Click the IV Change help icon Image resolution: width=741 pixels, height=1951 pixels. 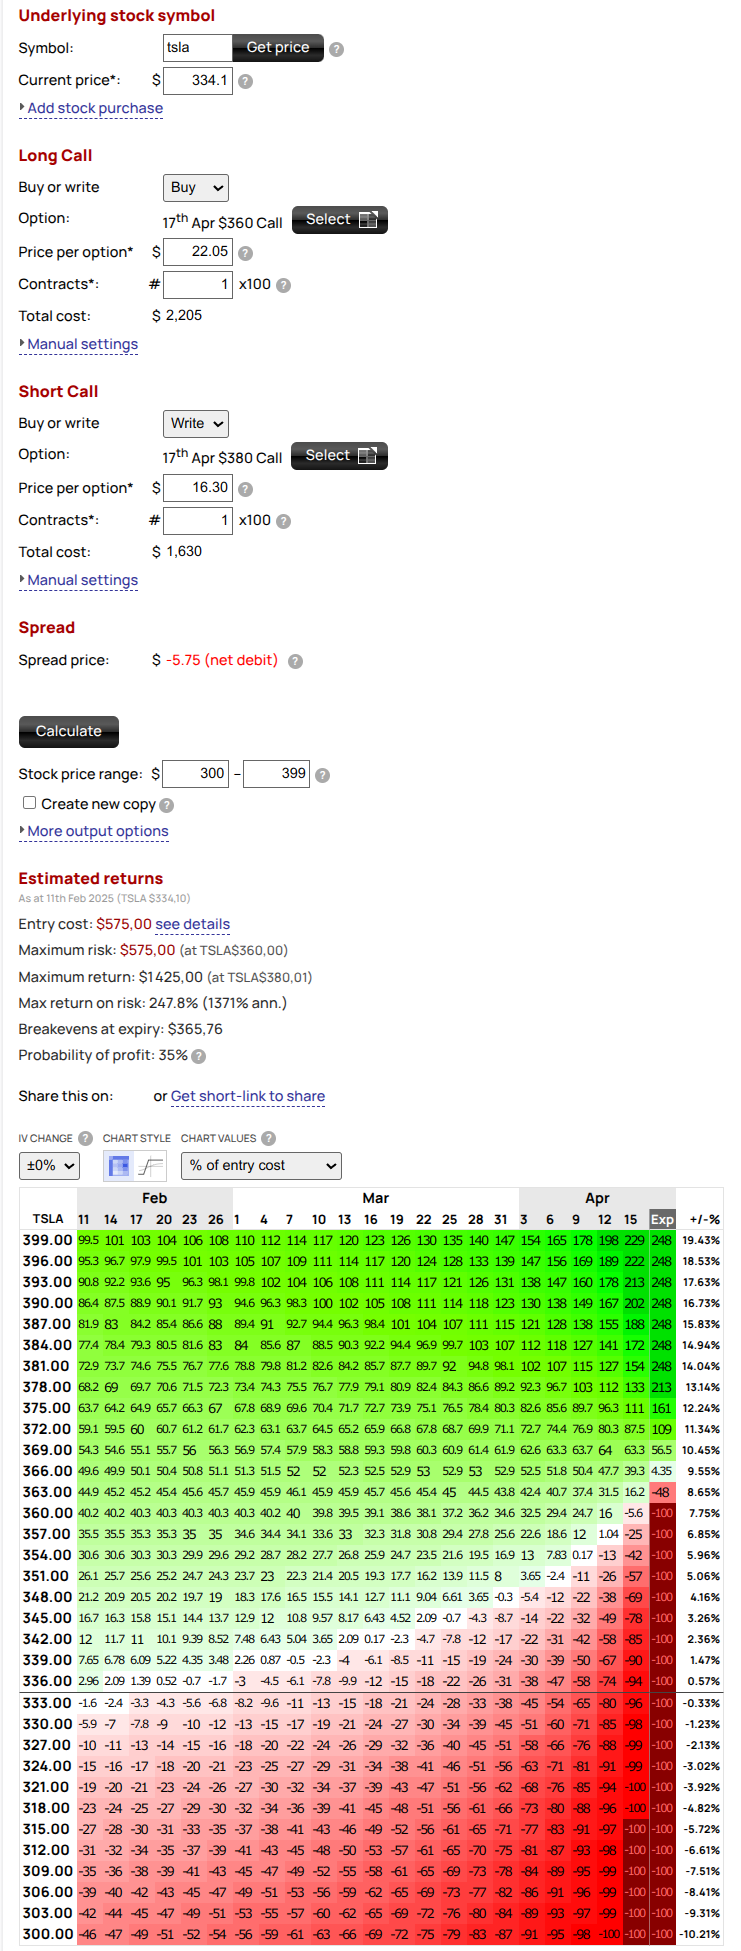coord(85,1138)
